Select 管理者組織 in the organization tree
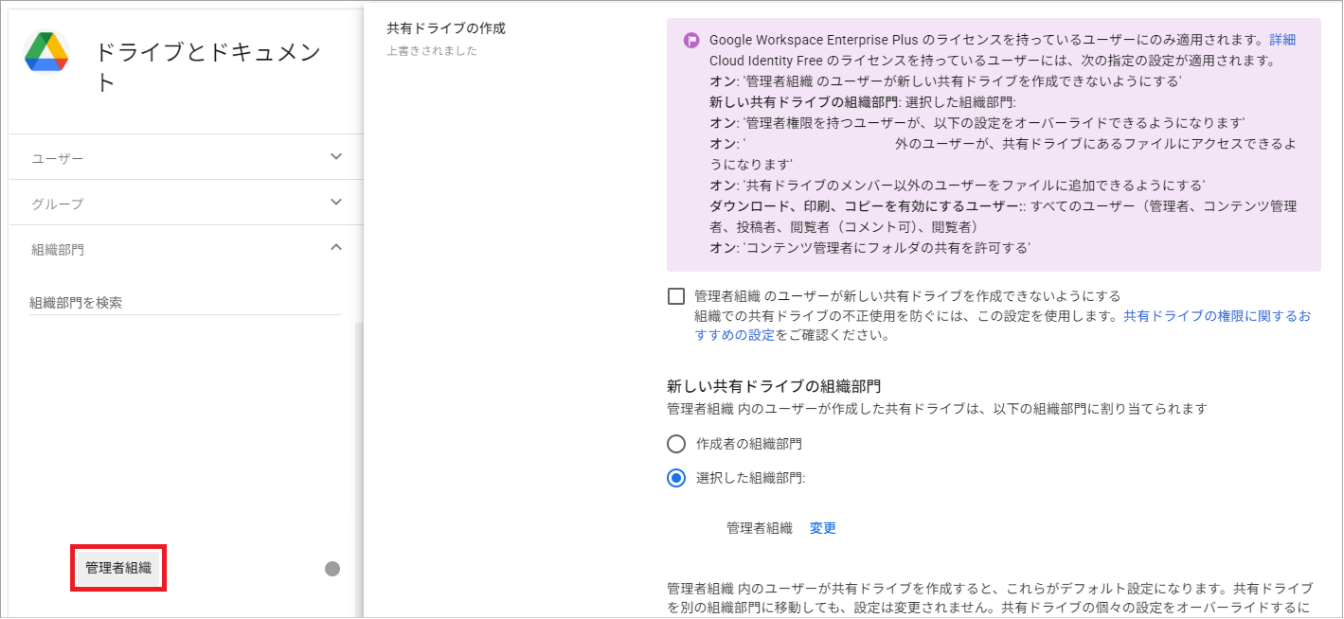Image resolution: width=1344 pixels, height=619 pixels. (x=118, y=568)
